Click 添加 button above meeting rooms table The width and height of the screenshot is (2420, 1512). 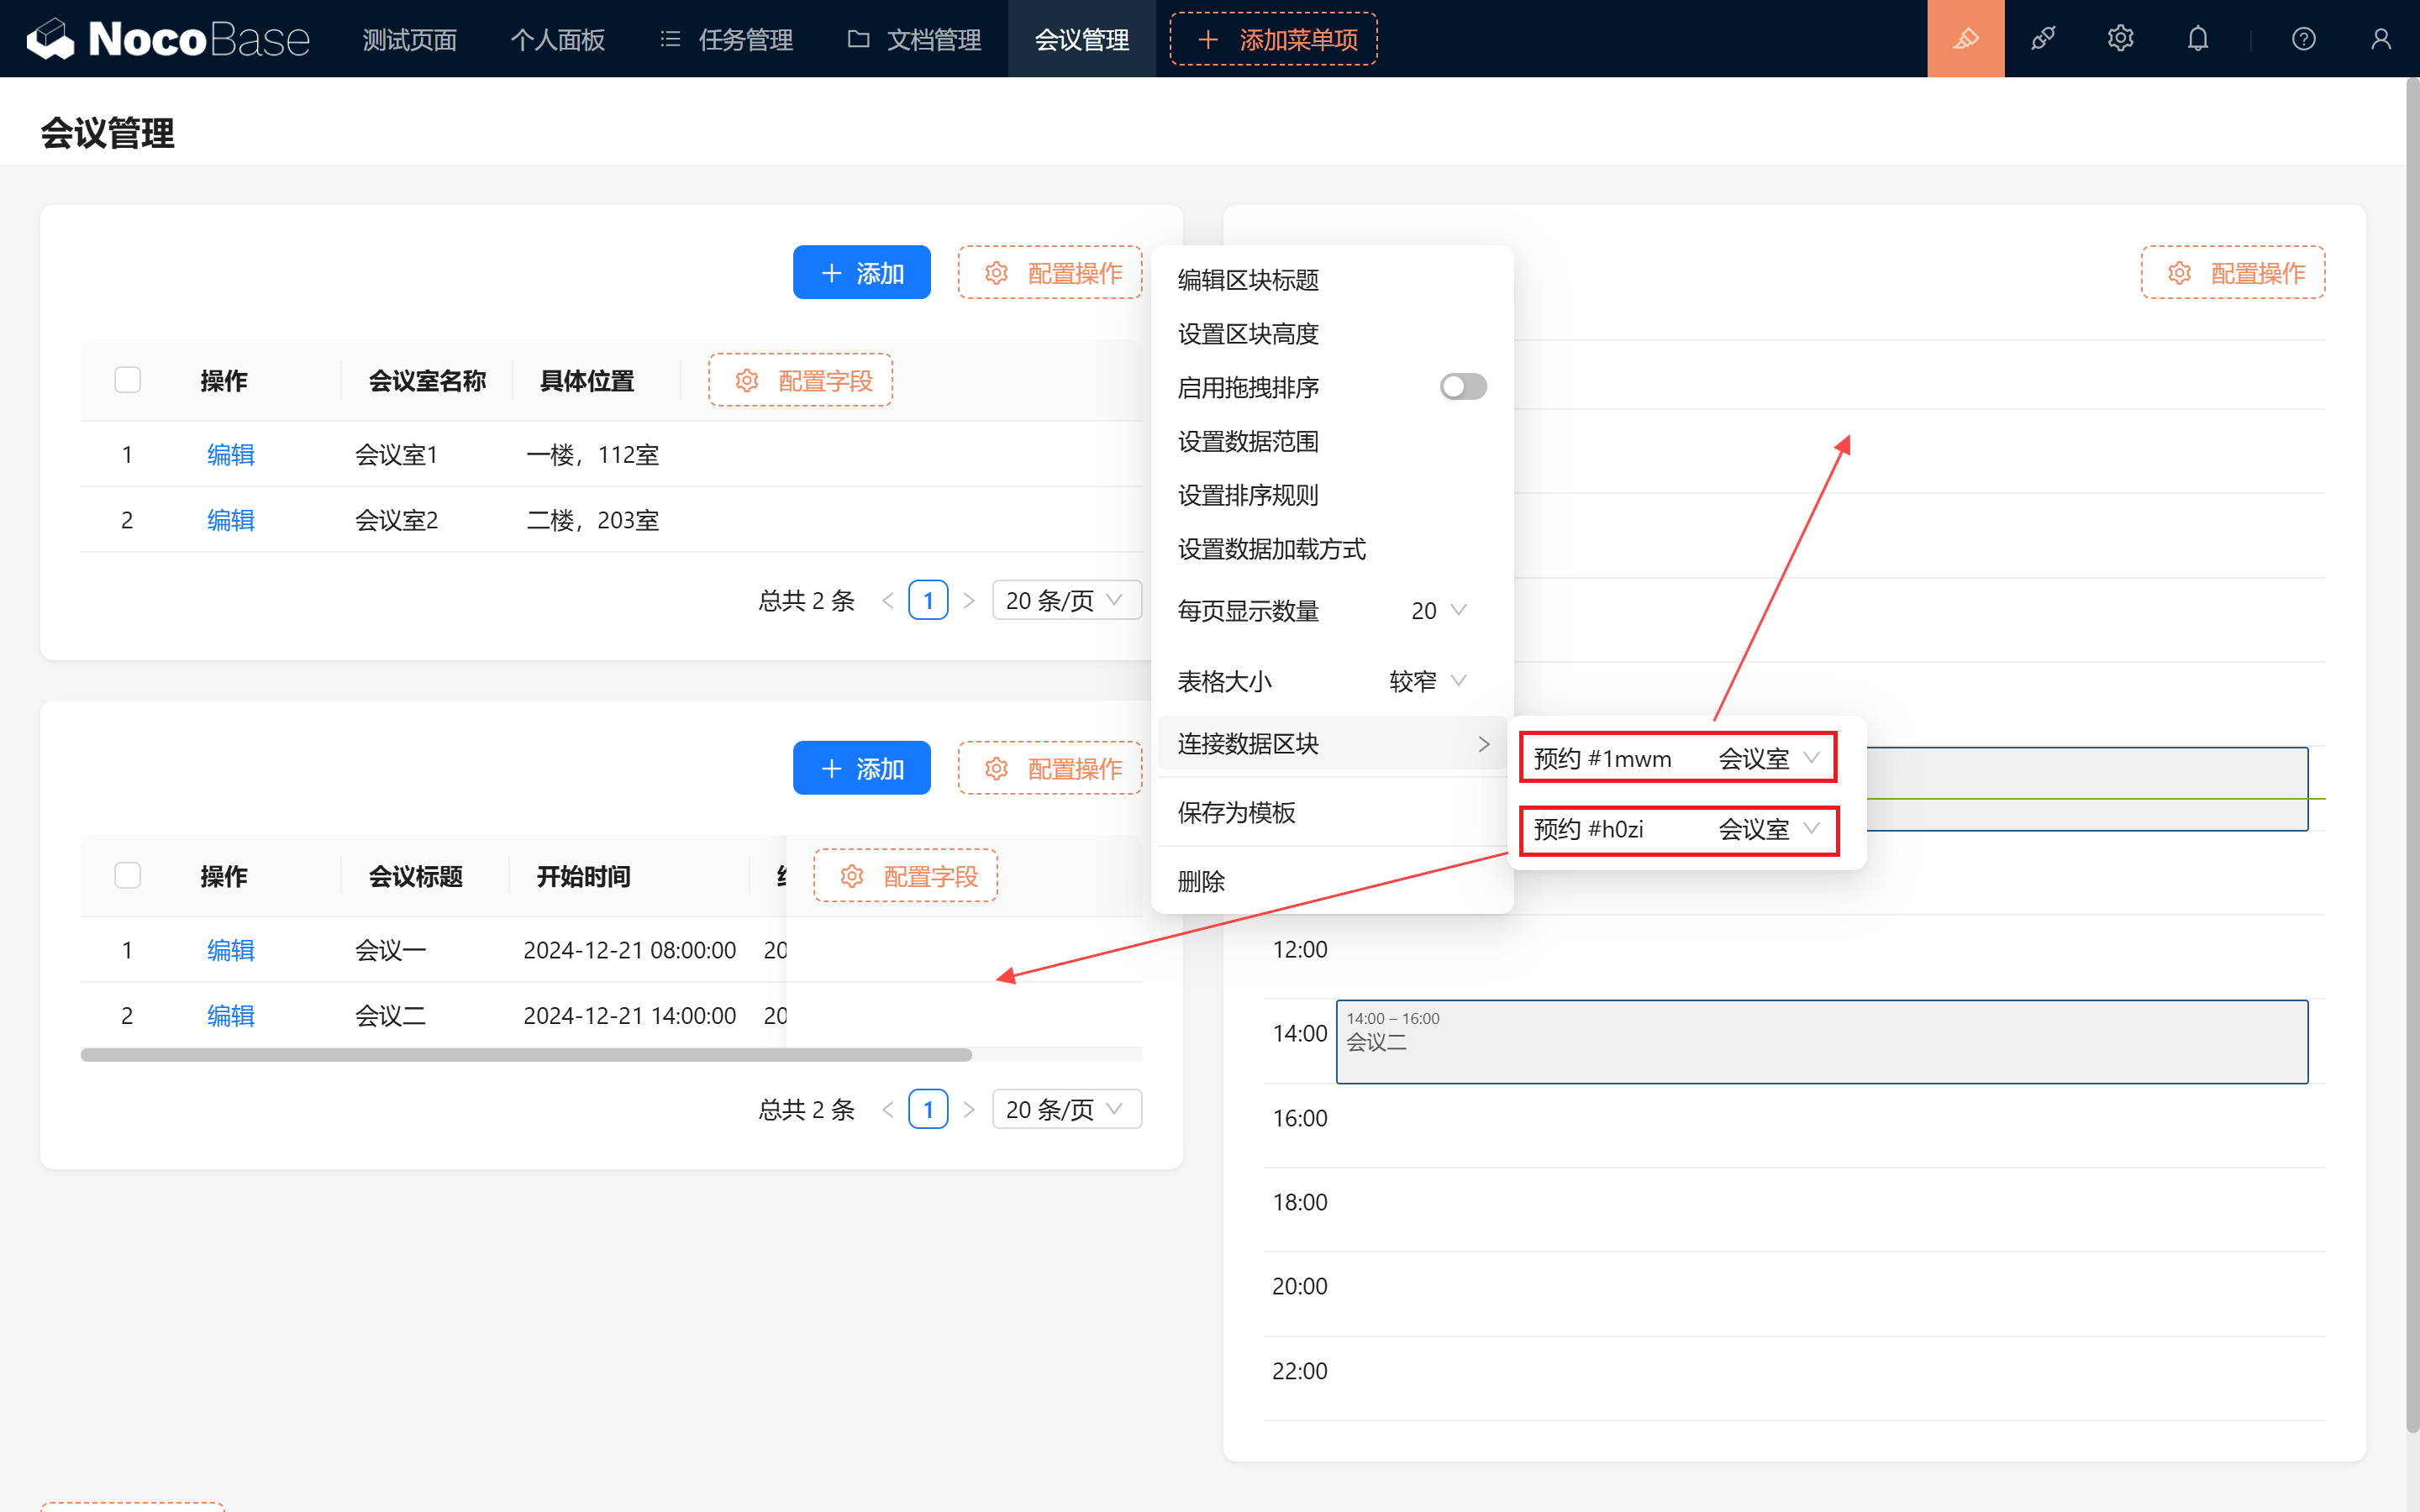click(861, 273)
